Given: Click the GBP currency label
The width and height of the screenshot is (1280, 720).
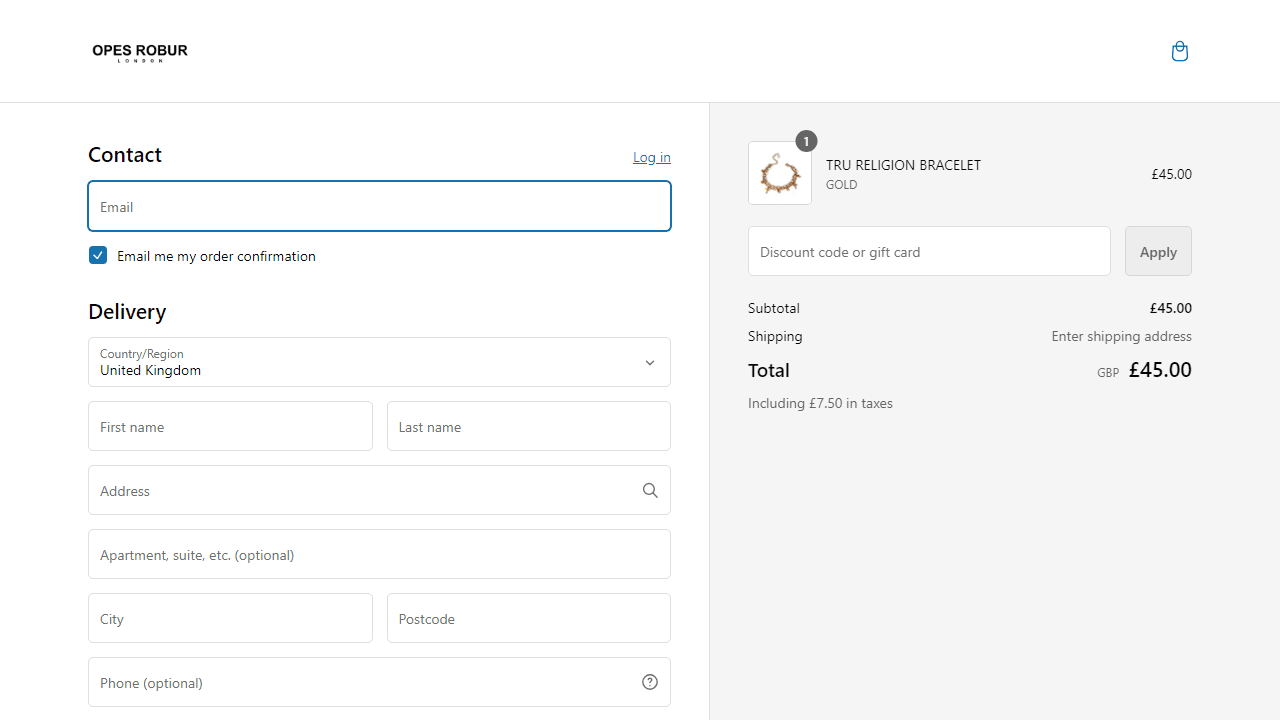Looking at the screenshot, I should click(1108, 373).
